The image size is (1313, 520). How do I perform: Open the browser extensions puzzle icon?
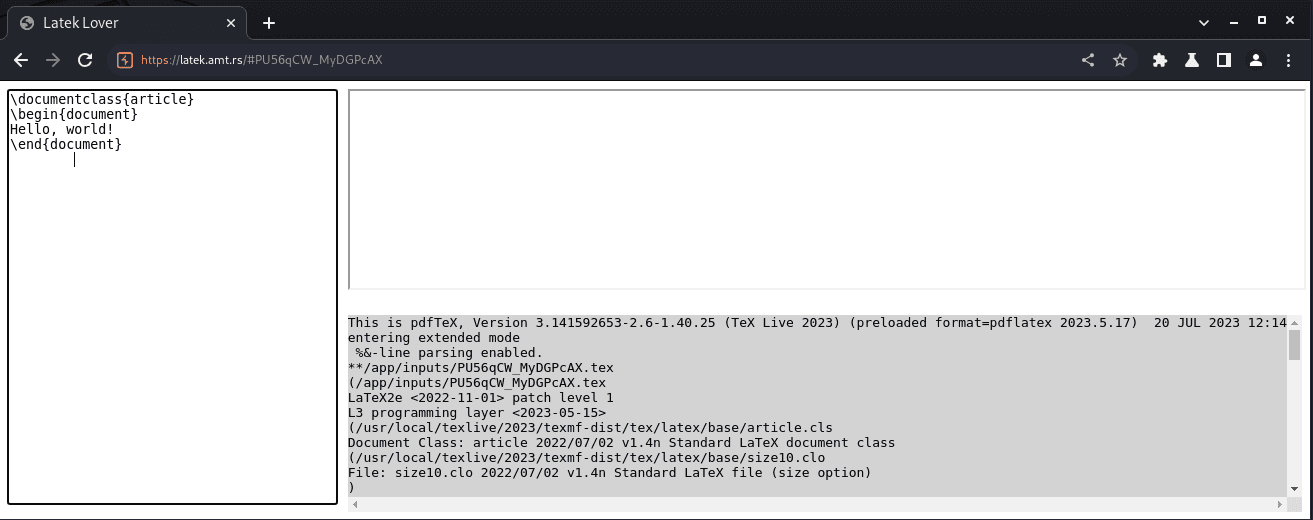pyautogui.click(x=1160, y=60)
